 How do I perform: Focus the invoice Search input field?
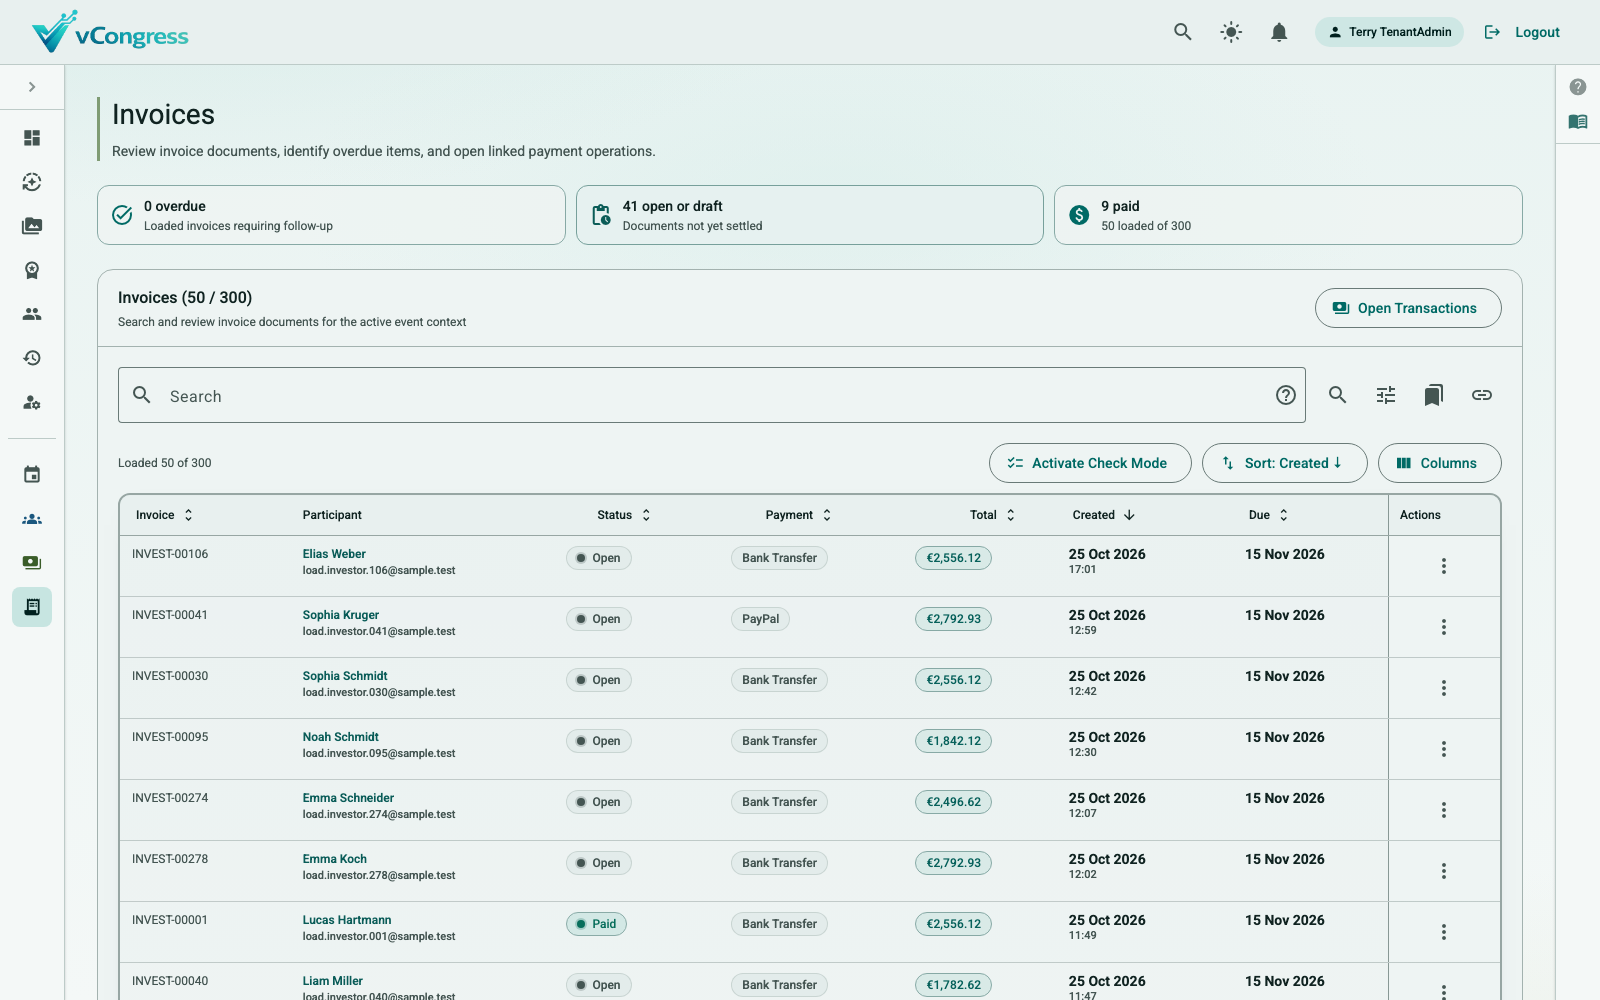coord(712,395)
